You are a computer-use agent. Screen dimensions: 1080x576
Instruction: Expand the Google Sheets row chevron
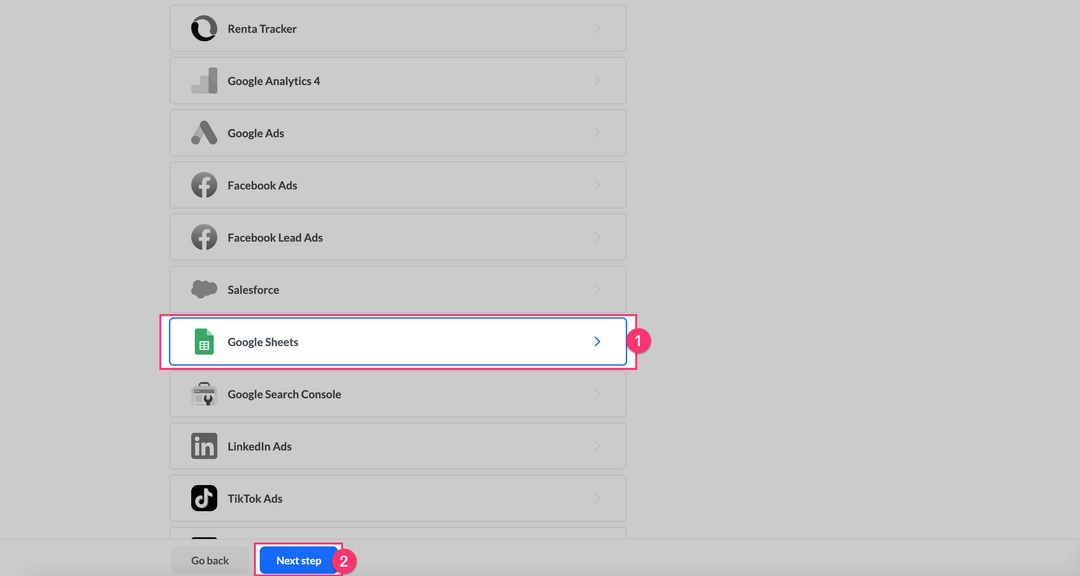[597, 342]
